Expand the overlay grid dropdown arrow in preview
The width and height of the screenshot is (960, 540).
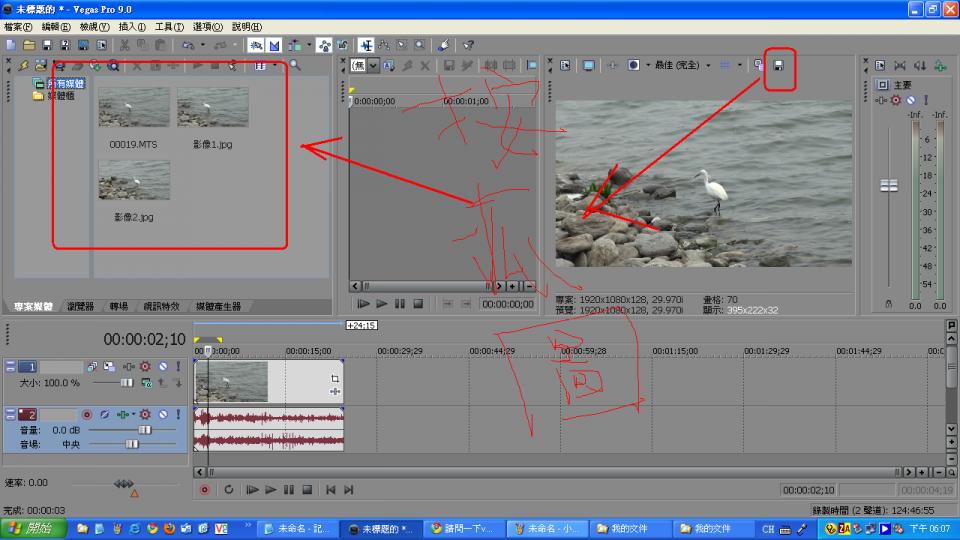pos(741,66)
